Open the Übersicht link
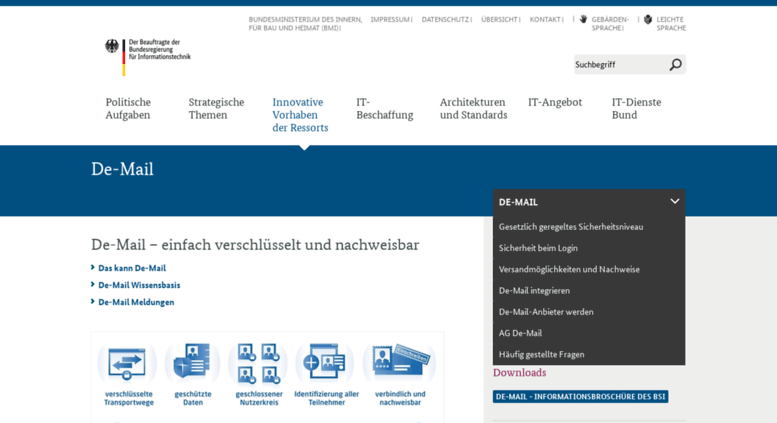Screen dimensions: 777x423 pyautogui.click(x=500, y=19)
